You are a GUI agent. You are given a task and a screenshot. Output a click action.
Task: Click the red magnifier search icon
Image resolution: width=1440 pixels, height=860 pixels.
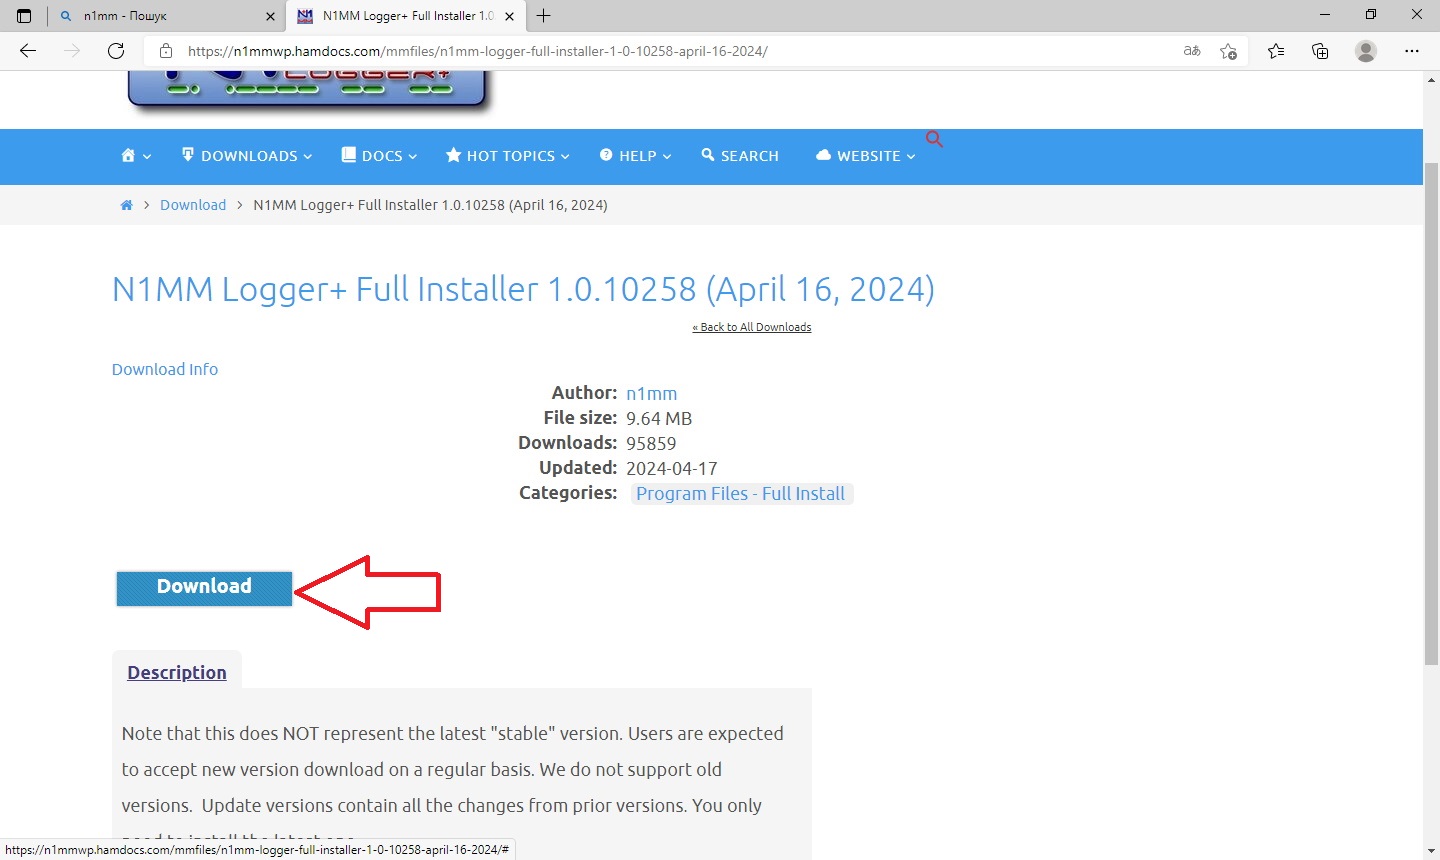tap(934, 139)
